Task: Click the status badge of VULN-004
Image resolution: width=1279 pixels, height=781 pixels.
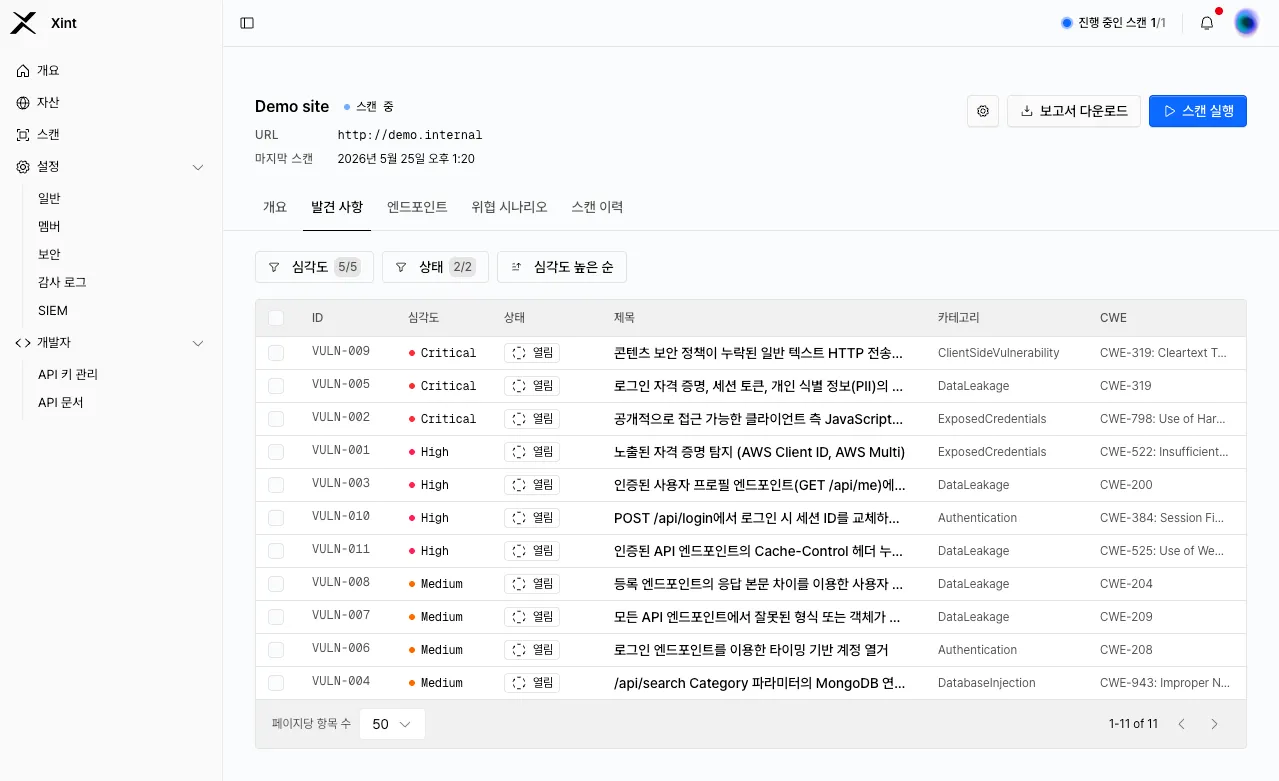Action: click(x=532, y=683)
